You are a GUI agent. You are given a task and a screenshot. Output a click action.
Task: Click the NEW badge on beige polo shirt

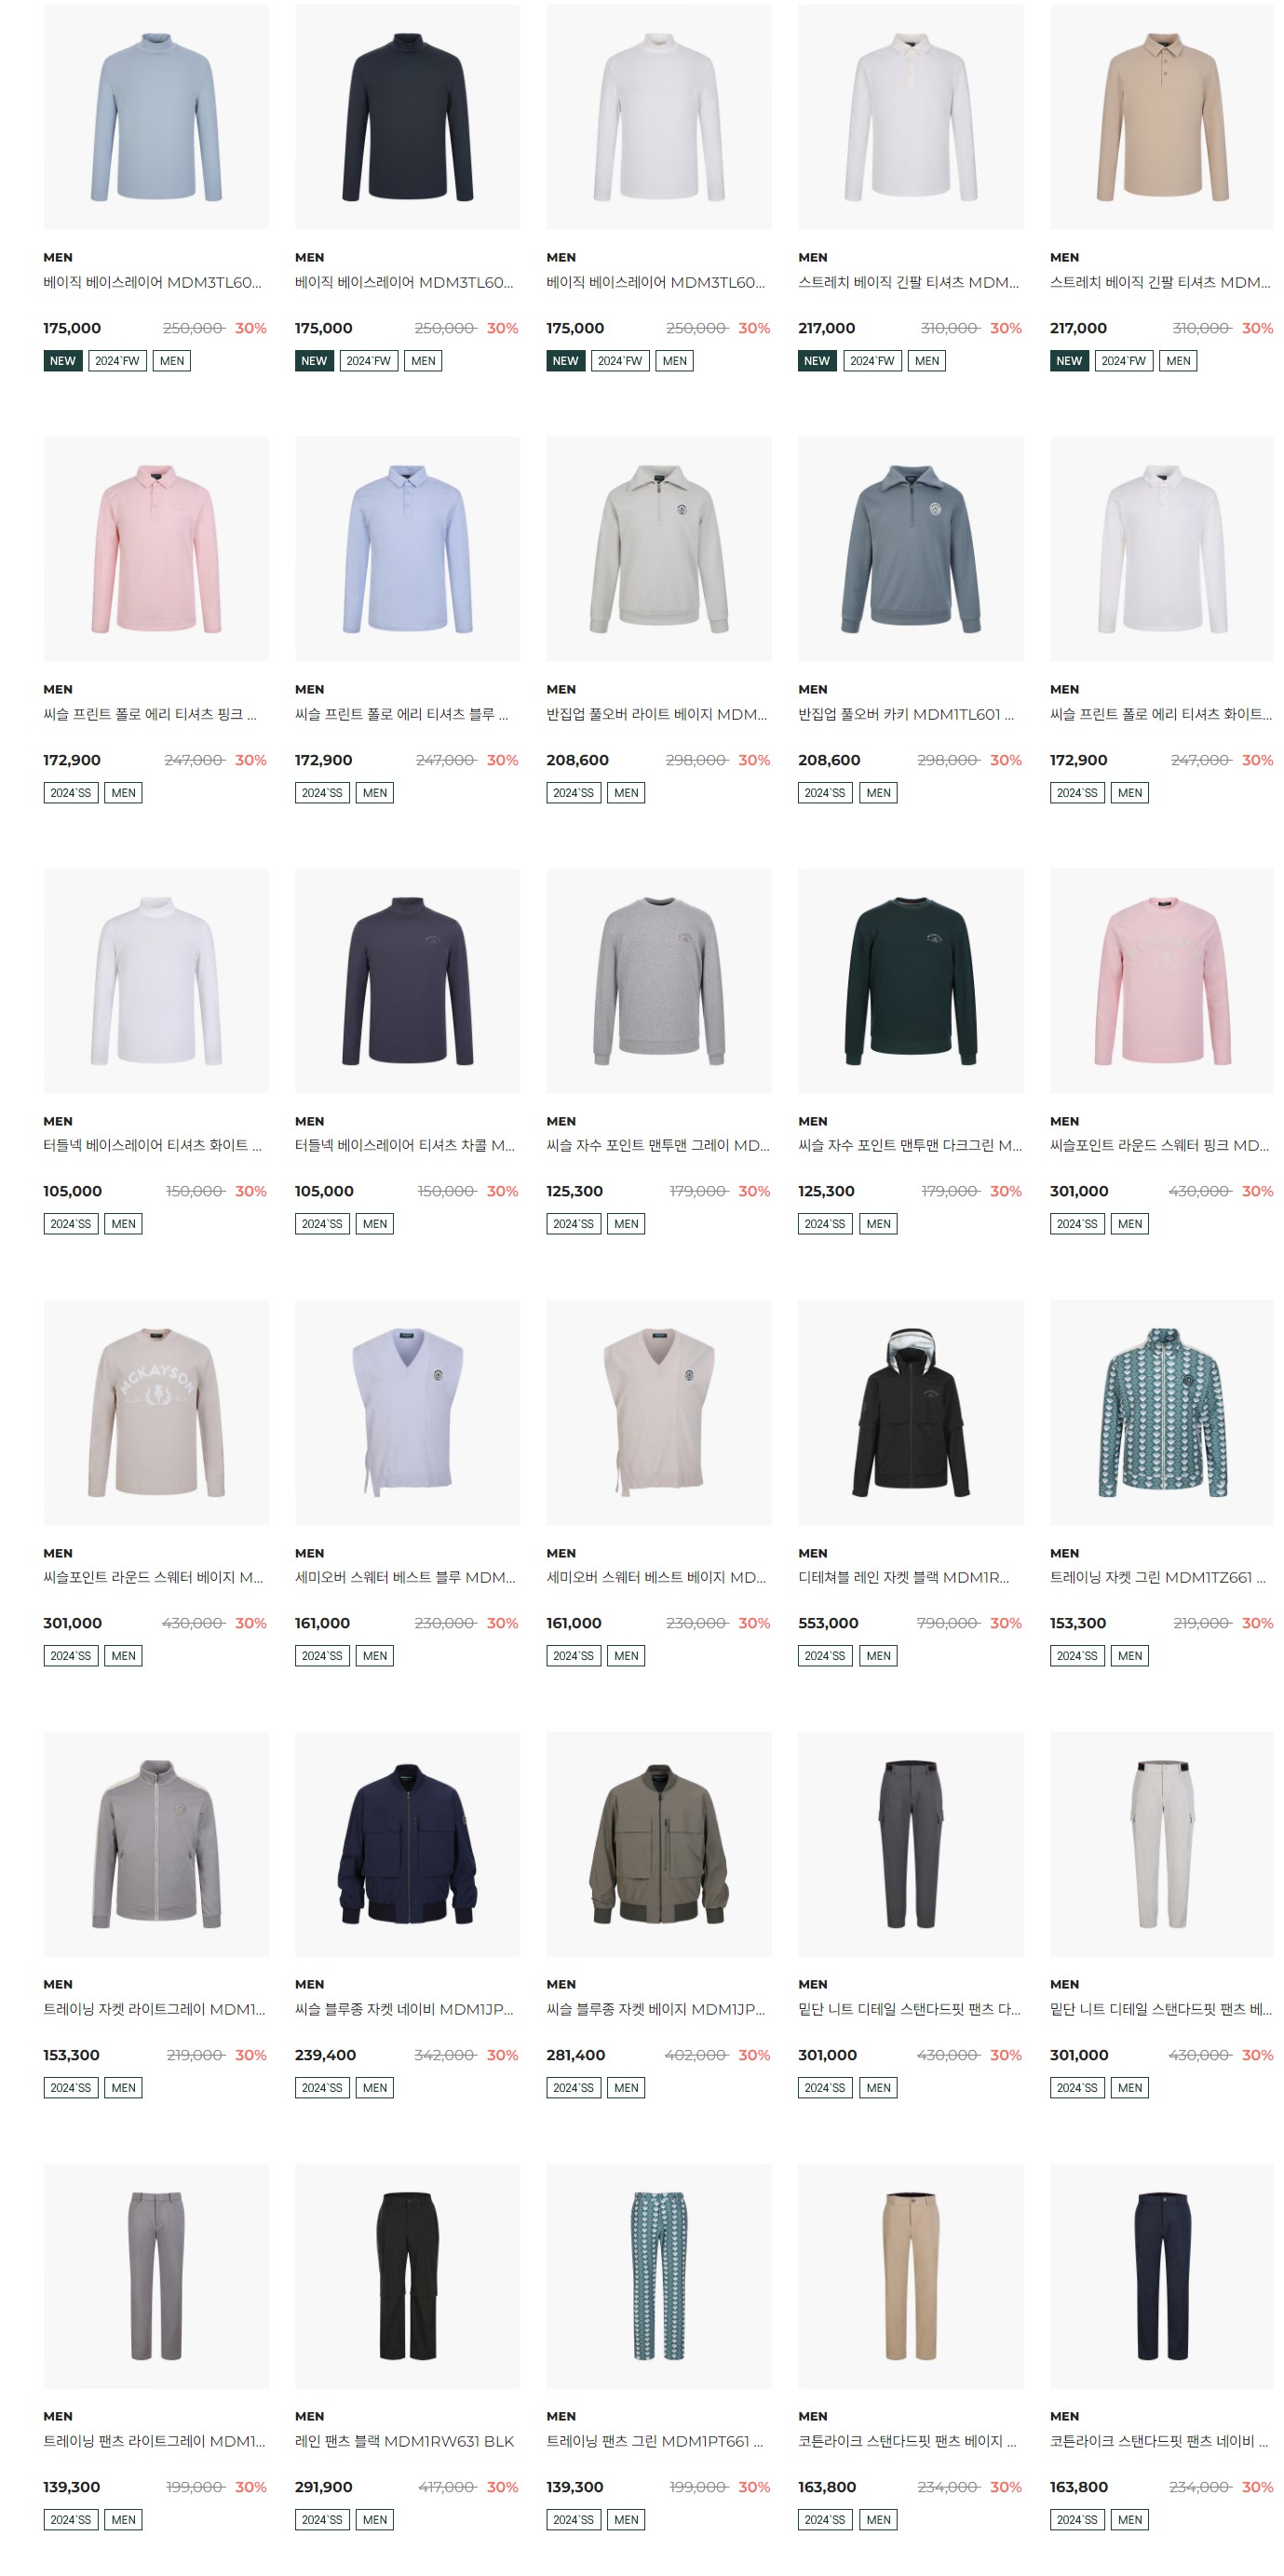[x=1069, y=361]
